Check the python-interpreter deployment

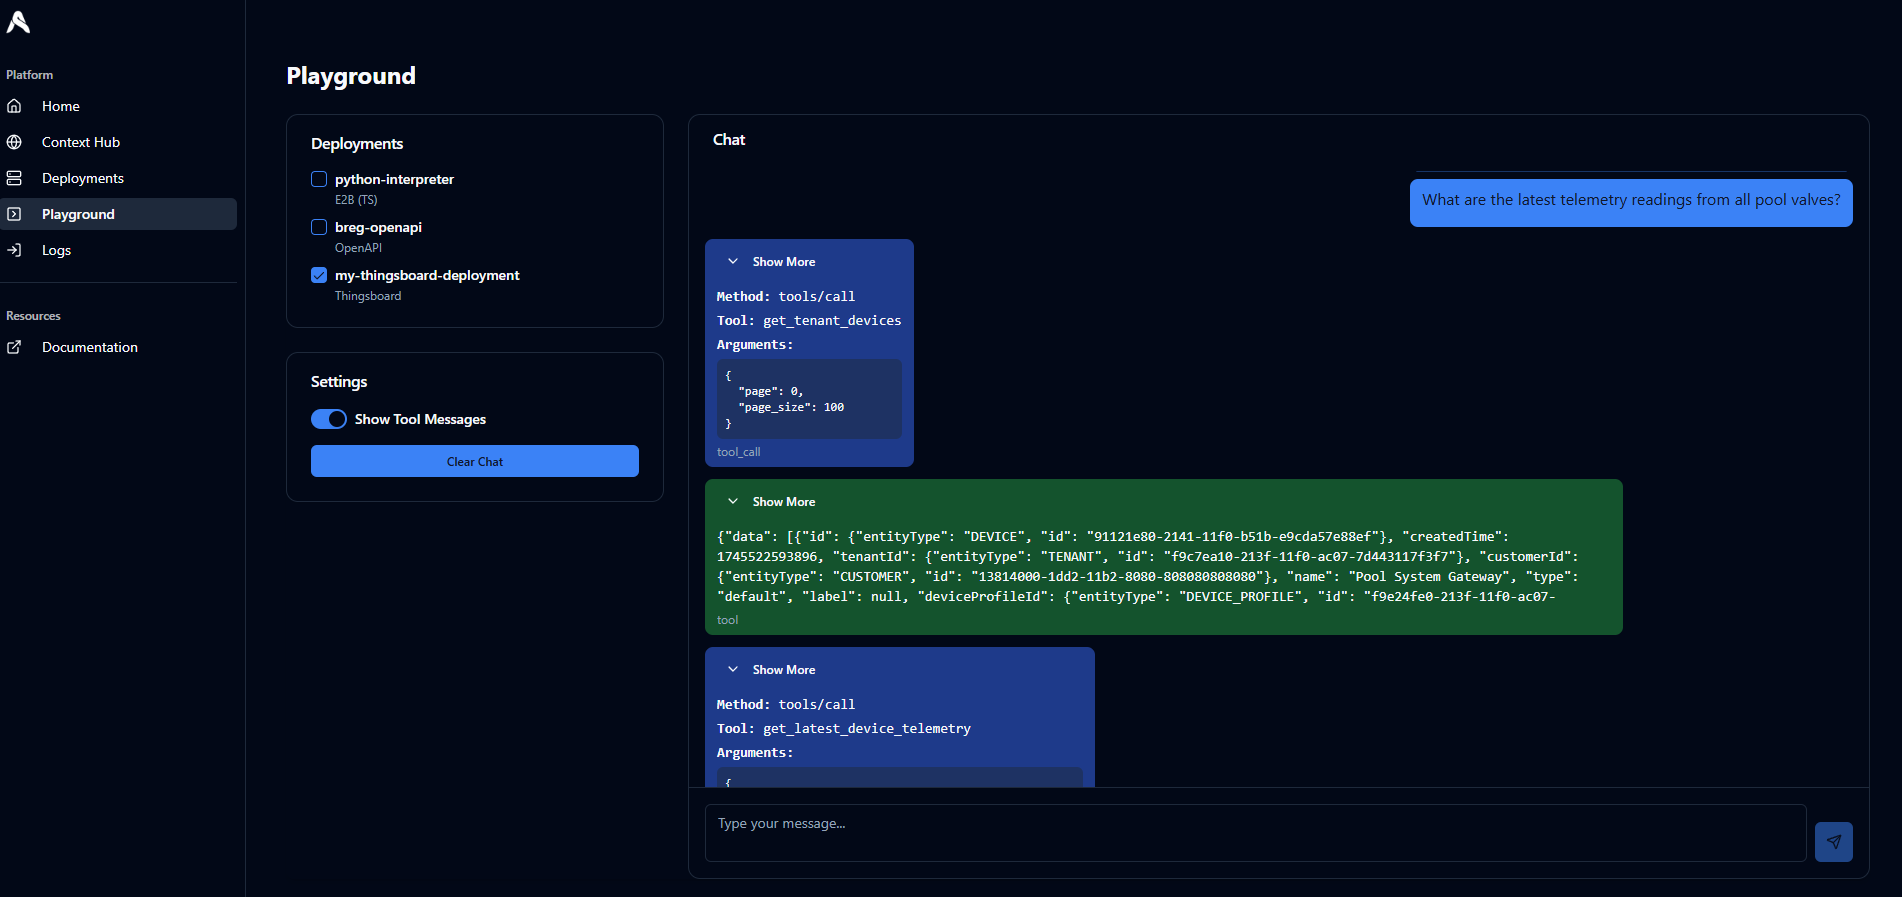click(x=319, y=179)
